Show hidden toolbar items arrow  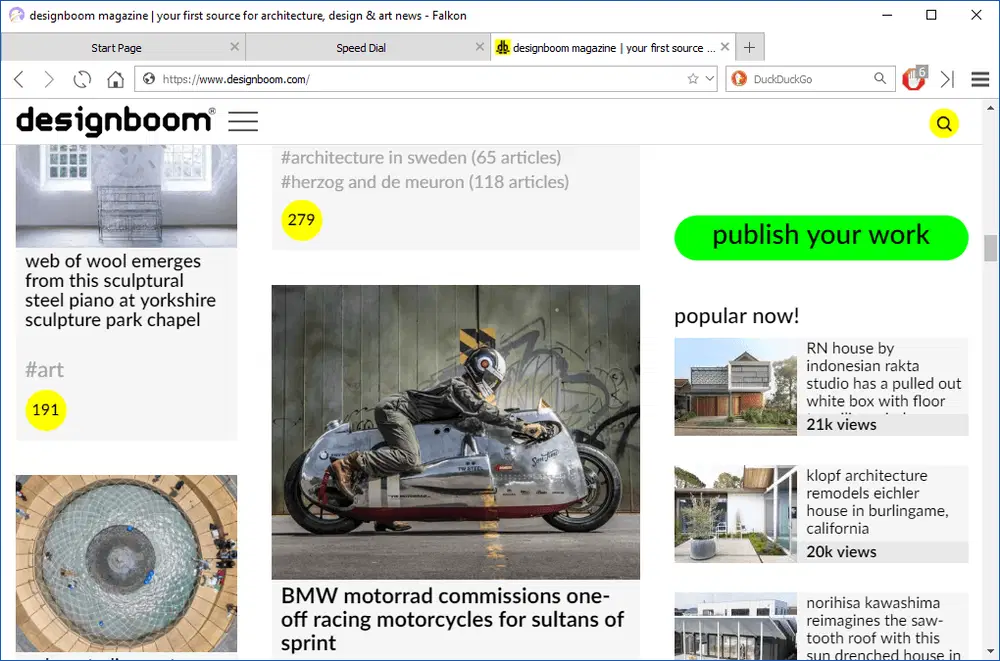pyautogui.click(x=947, y=79)
